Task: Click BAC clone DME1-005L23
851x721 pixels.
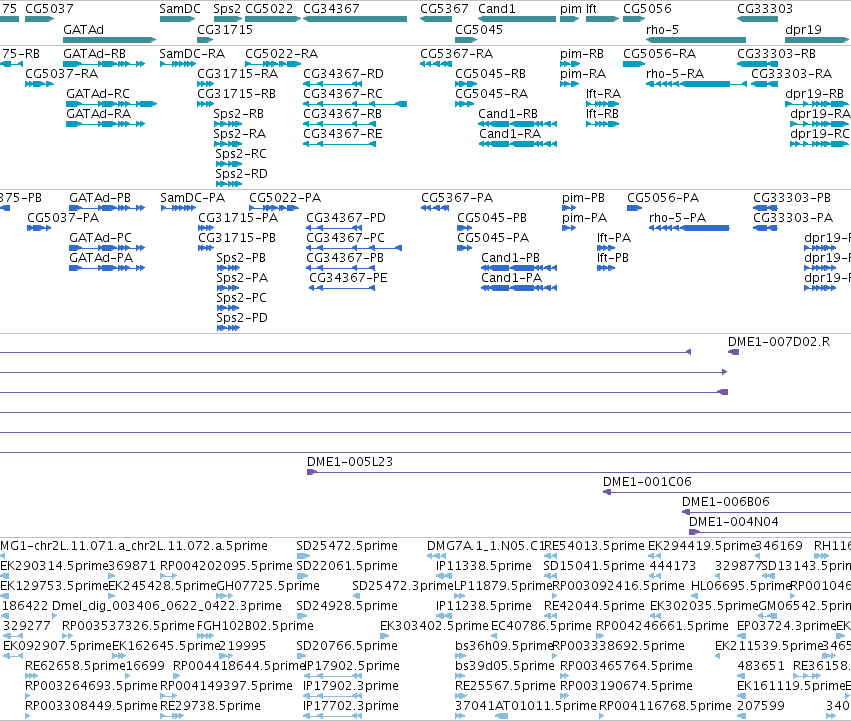Action: pos(579,472)
